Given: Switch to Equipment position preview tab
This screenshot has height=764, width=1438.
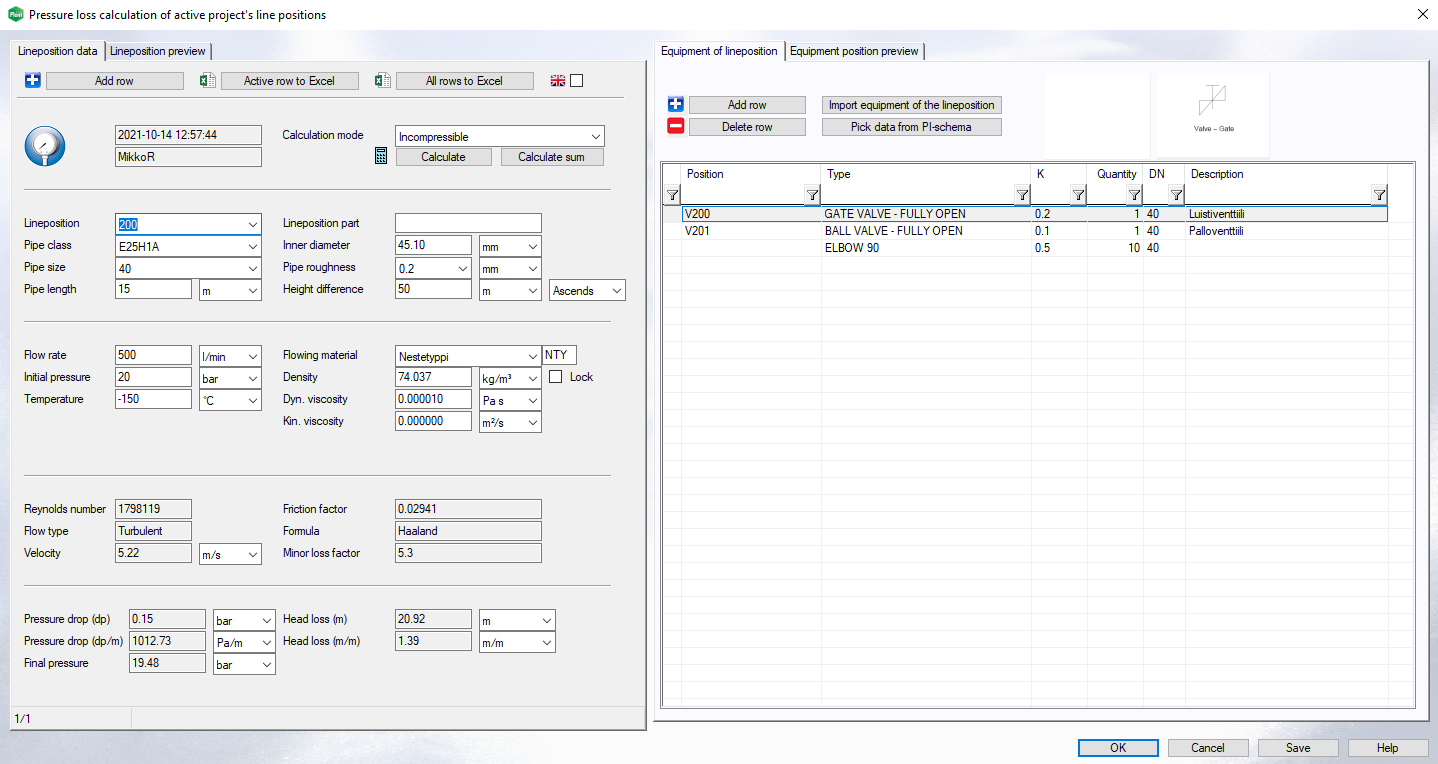Looking at the screenshot, I should (x=854, y=51).
